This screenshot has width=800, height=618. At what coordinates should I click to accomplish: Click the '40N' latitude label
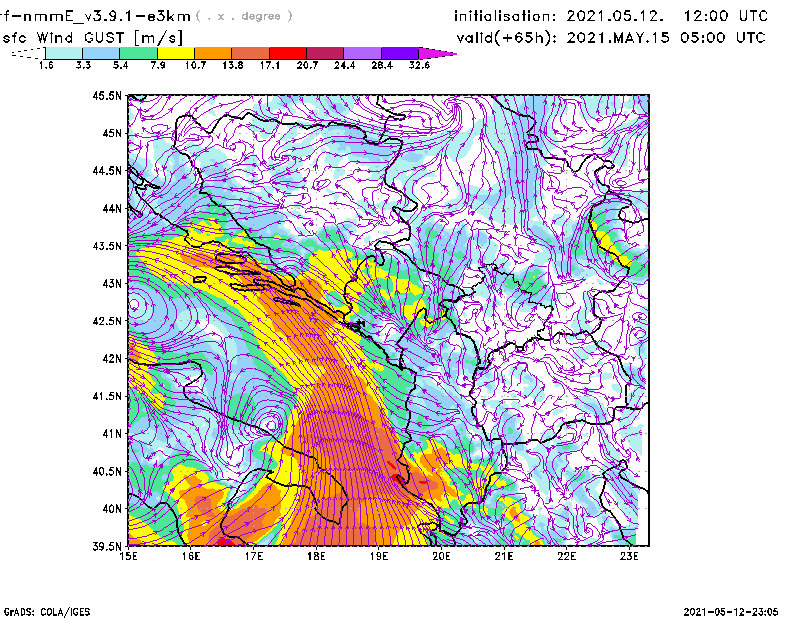tap(112, 509)
